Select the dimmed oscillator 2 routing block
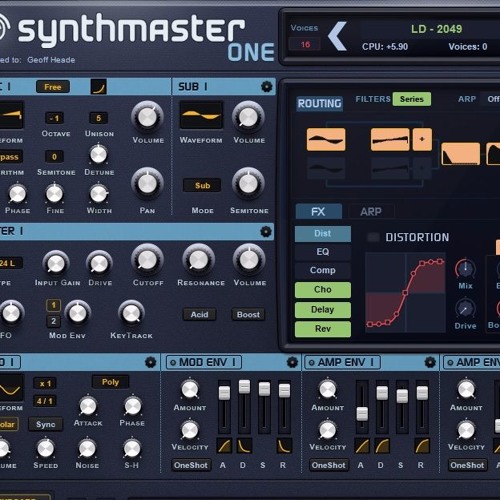This screenshot has height=500, width=500. click(326, 168)
